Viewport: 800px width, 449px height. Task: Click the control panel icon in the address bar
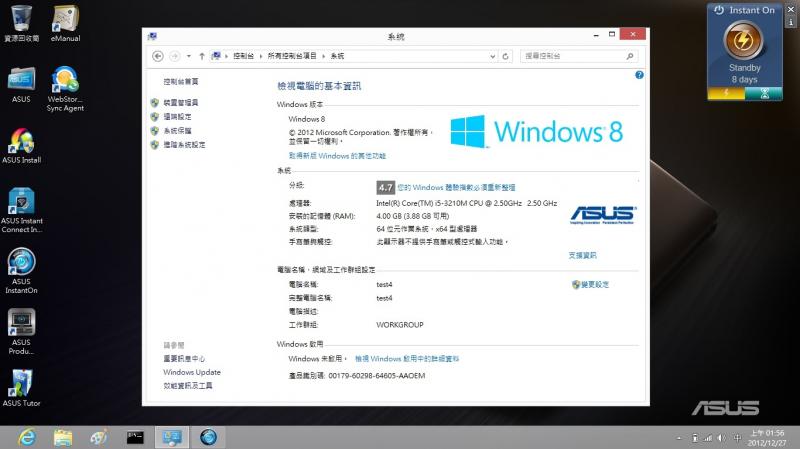(x=216, y=56)
